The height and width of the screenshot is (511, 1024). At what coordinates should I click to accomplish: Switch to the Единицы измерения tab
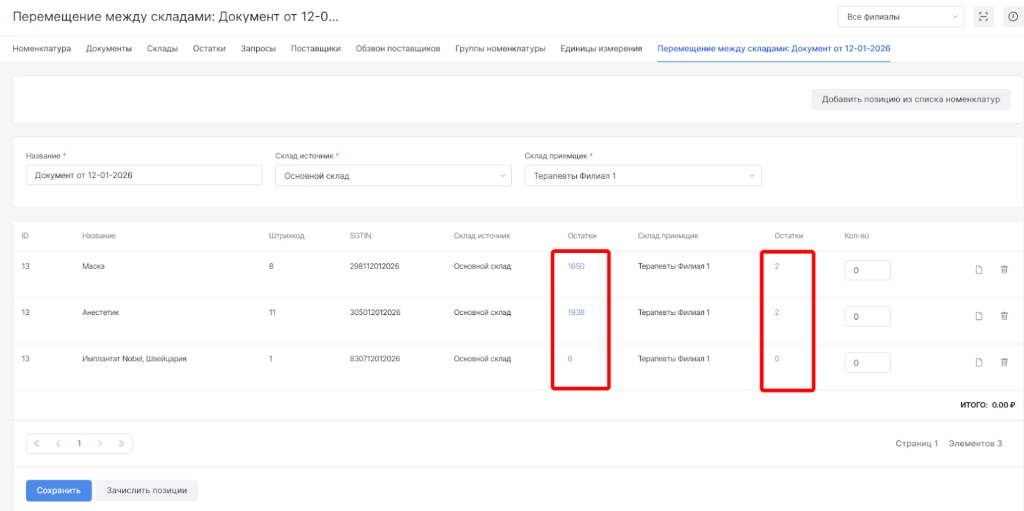(601, 48)
